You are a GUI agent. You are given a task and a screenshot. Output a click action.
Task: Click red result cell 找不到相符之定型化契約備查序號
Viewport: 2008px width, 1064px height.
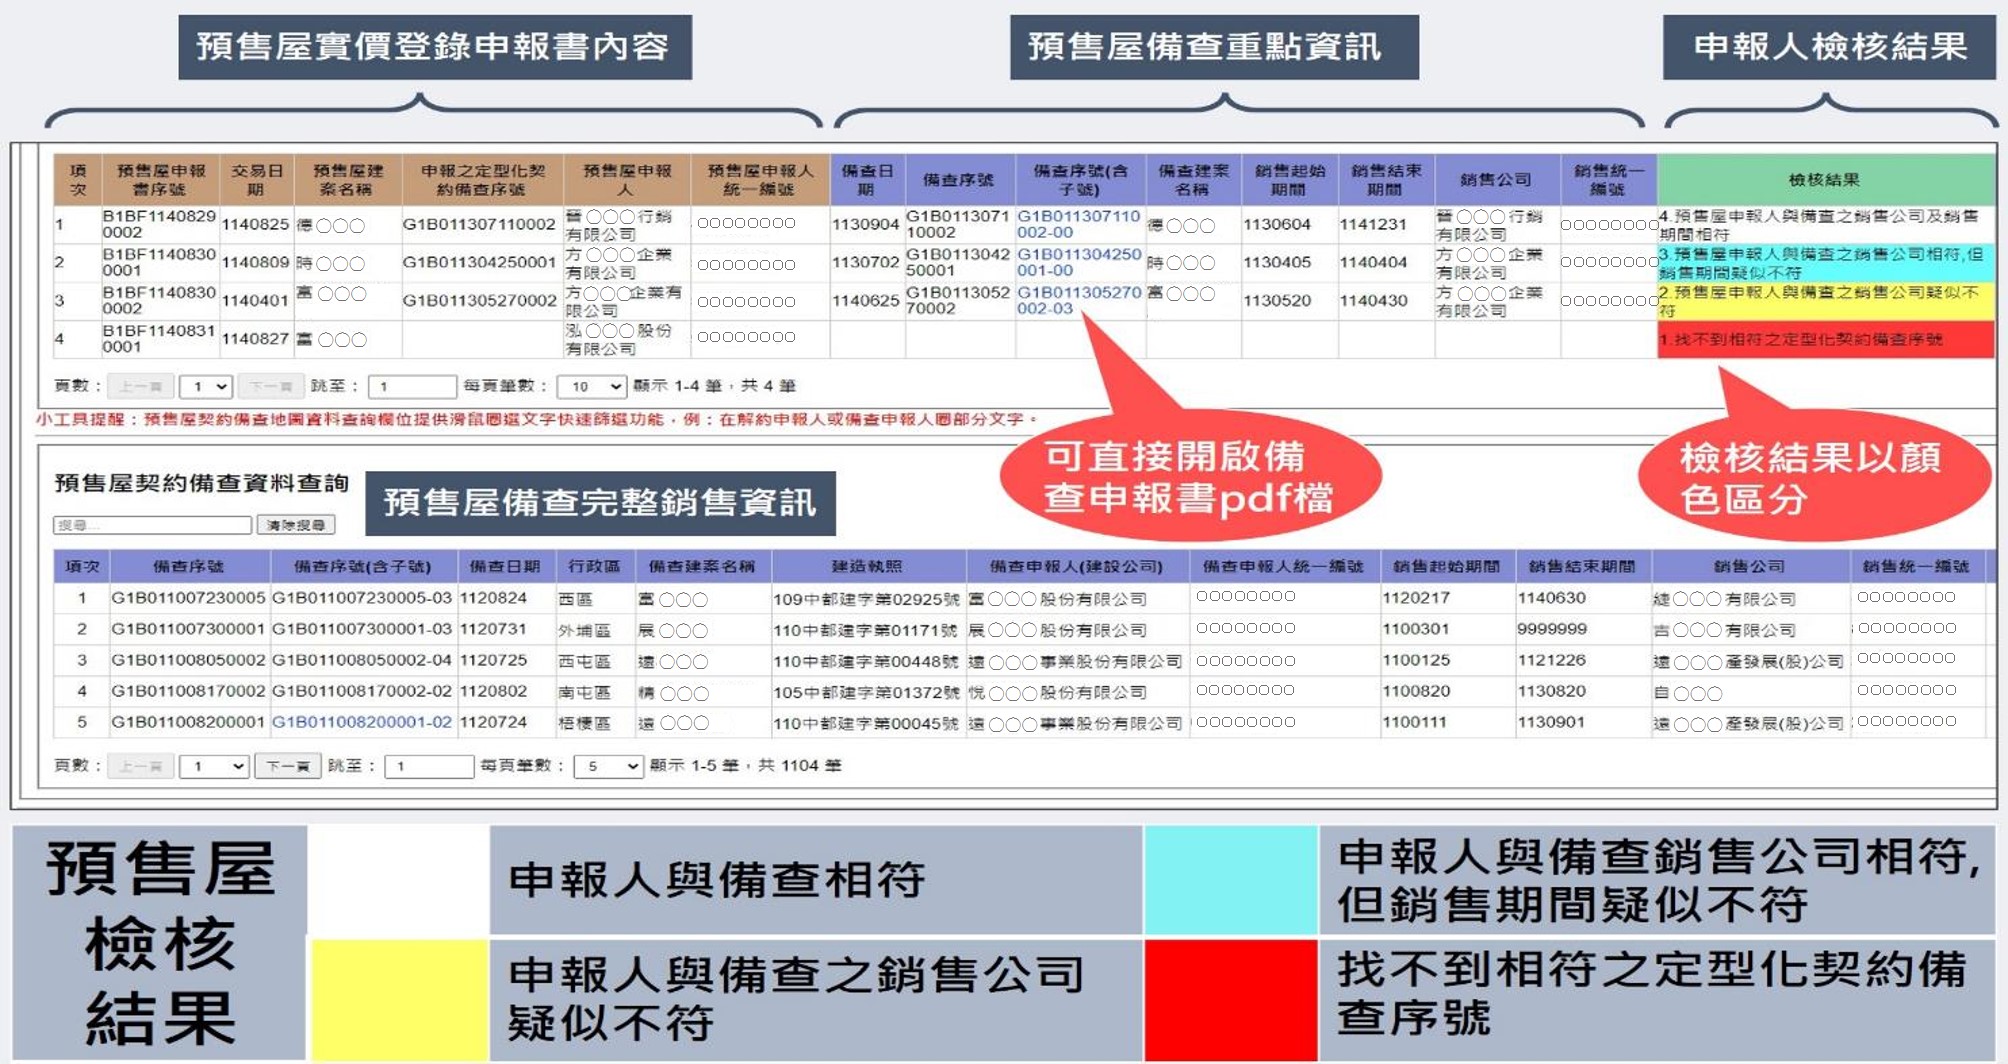point(1824,340)
